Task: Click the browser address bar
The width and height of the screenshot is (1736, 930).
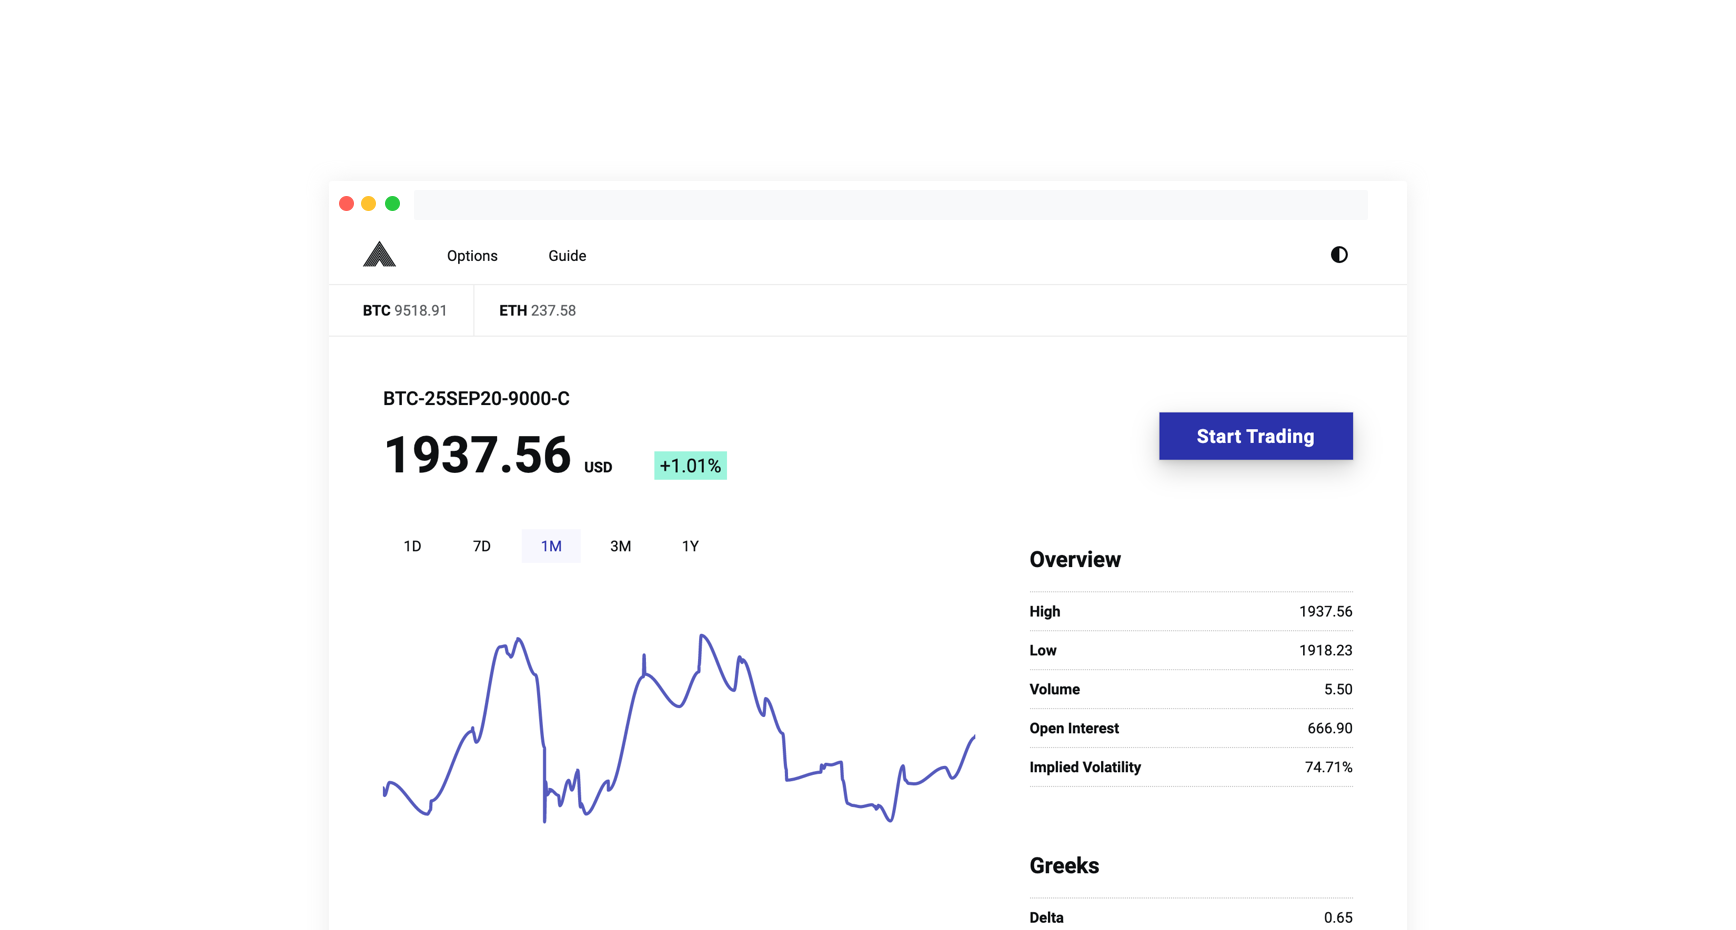Action: pyautogui.click(x=890, y=204)
